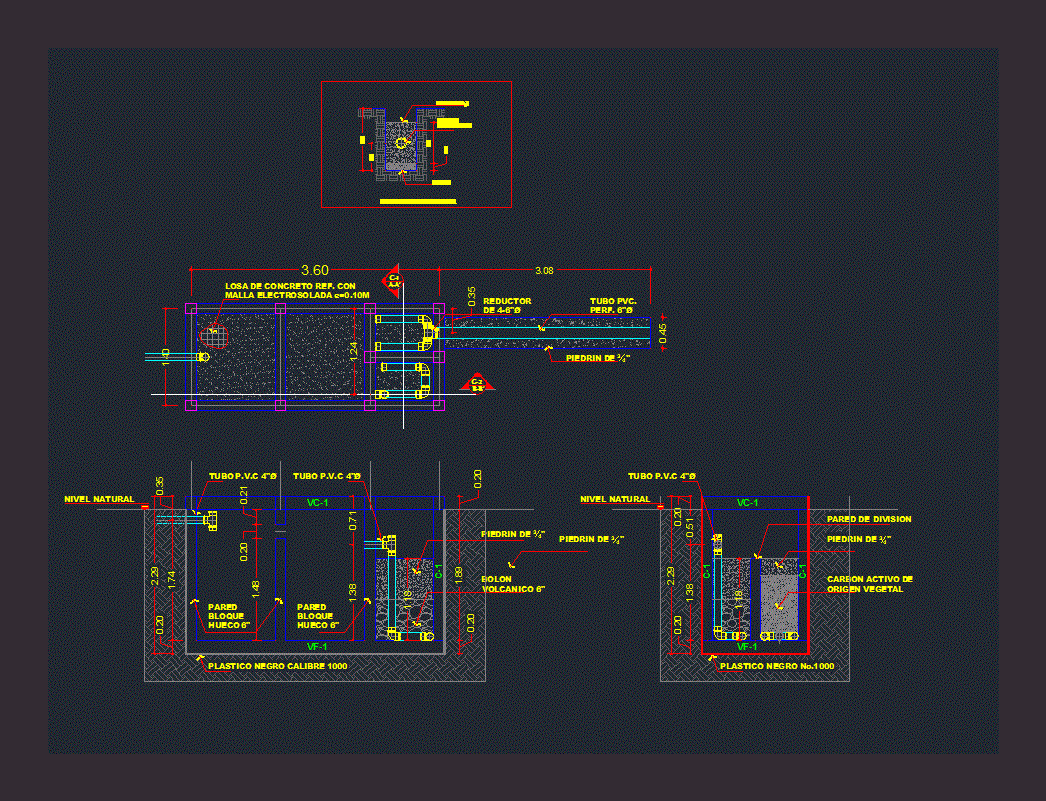Viewport: 1046px width, 801px height.
Task: Click the 1.48 dimension in the left section
Action: 256,589
